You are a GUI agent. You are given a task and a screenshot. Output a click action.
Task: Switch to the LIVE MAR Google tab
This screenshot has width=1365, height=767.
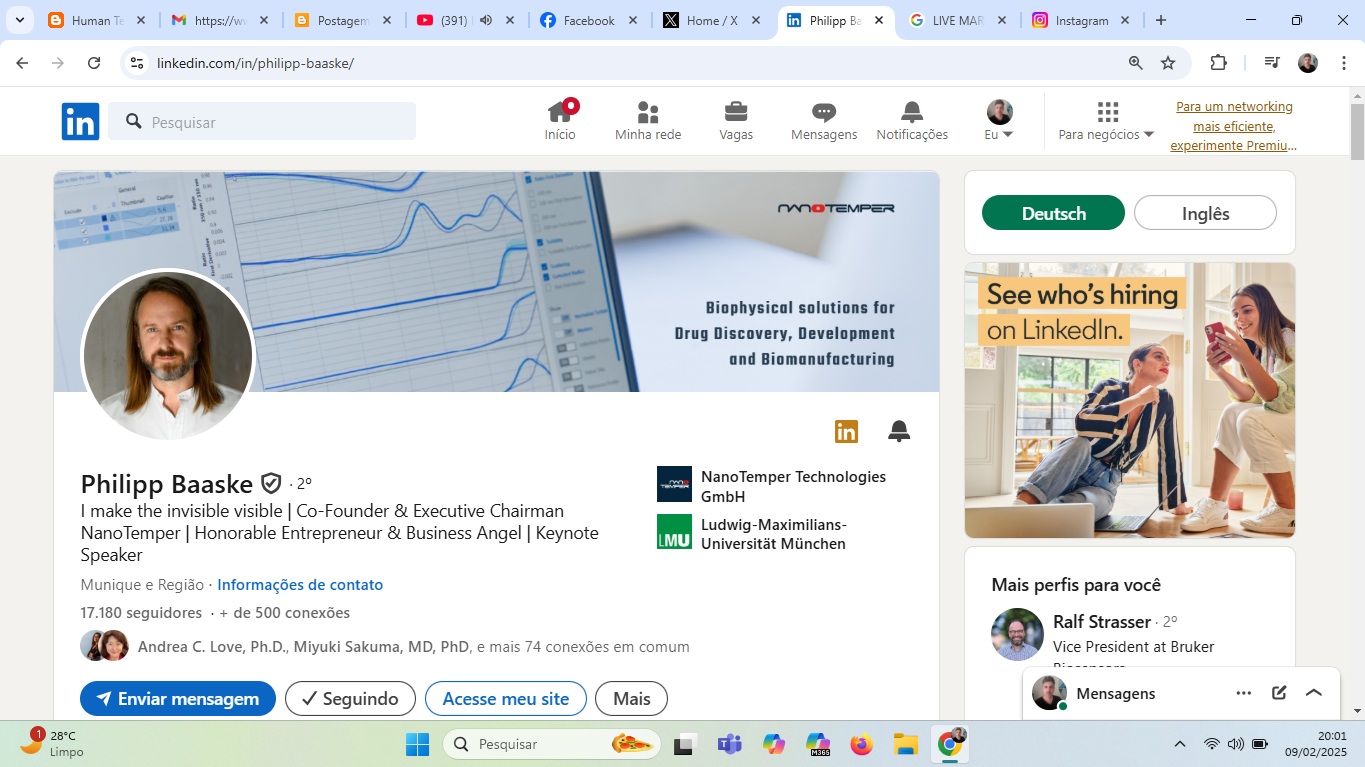959,20
